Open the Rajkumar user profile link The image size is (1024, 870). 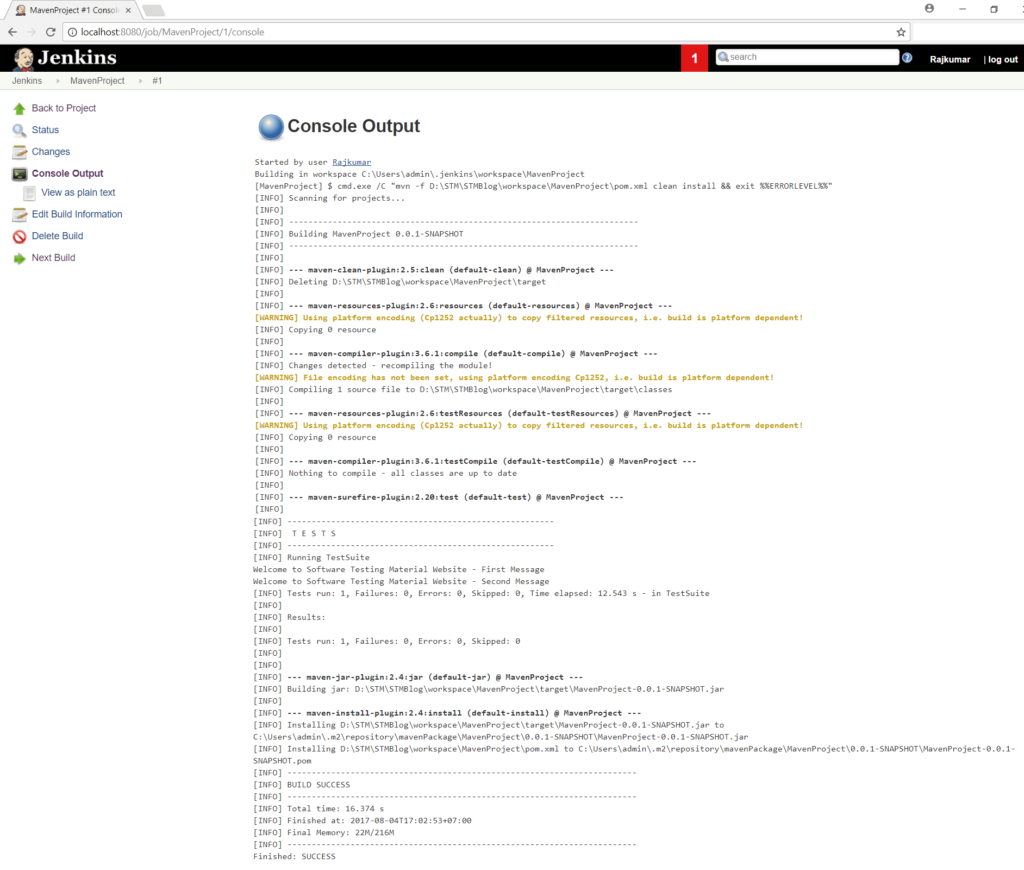coord(949,59)
